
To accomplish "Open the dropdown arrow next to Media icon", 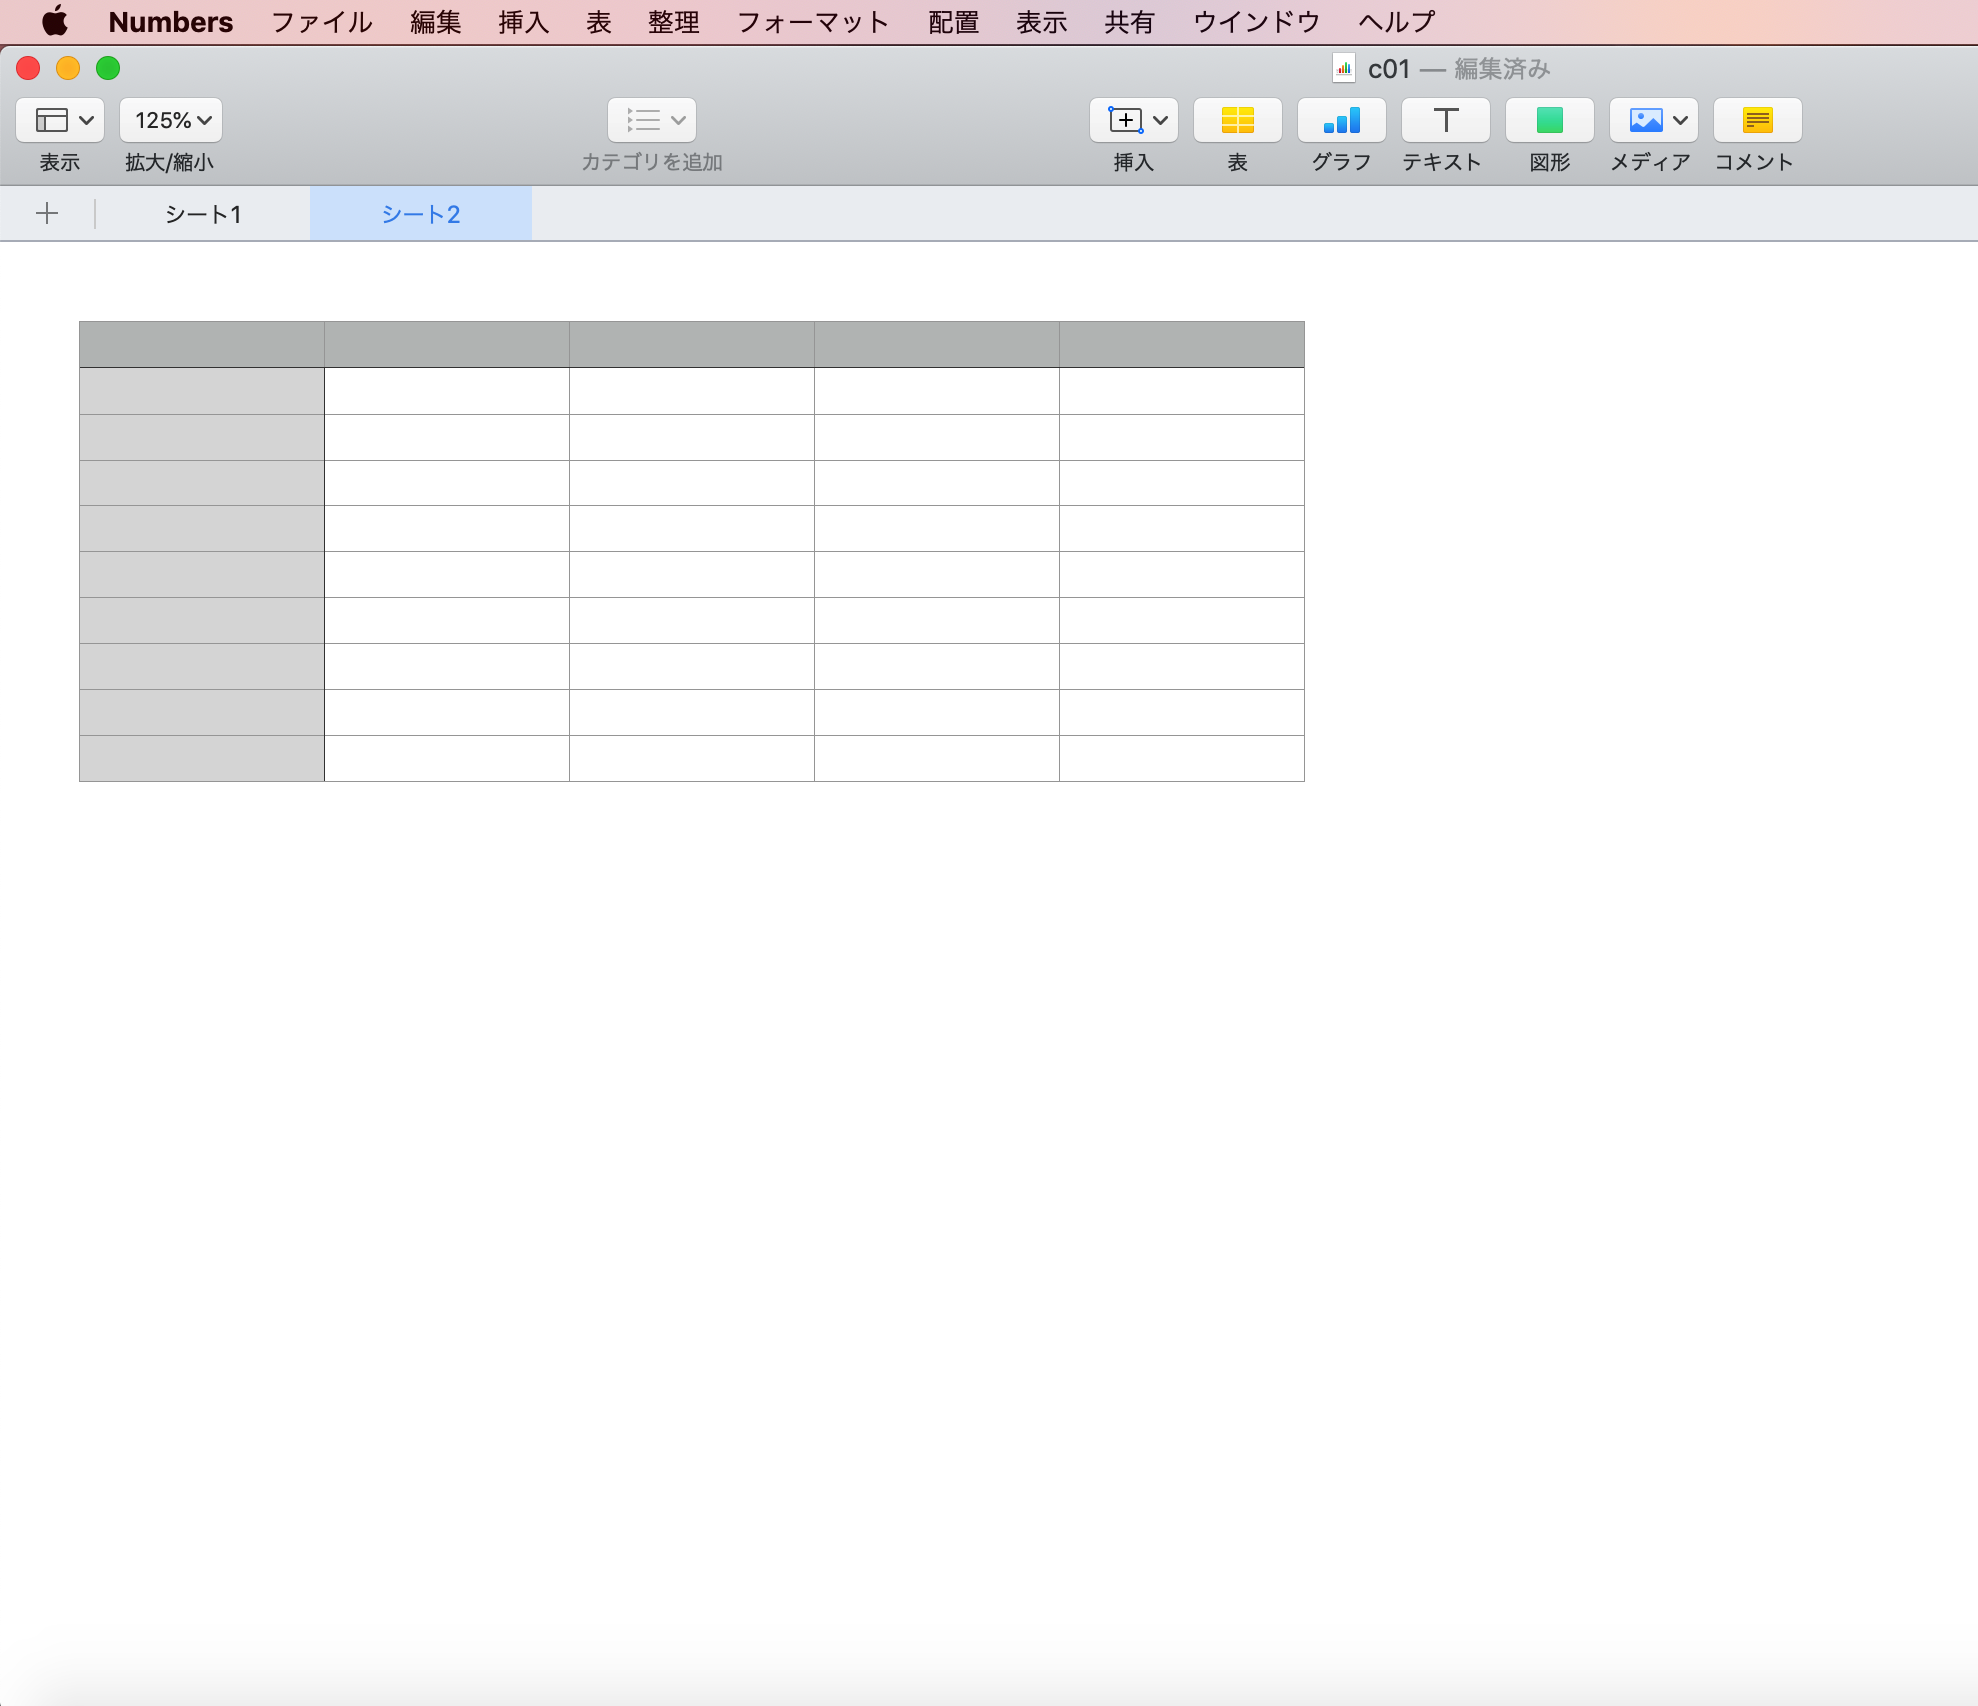I will pyautogui.click(x=1681, y=120).
